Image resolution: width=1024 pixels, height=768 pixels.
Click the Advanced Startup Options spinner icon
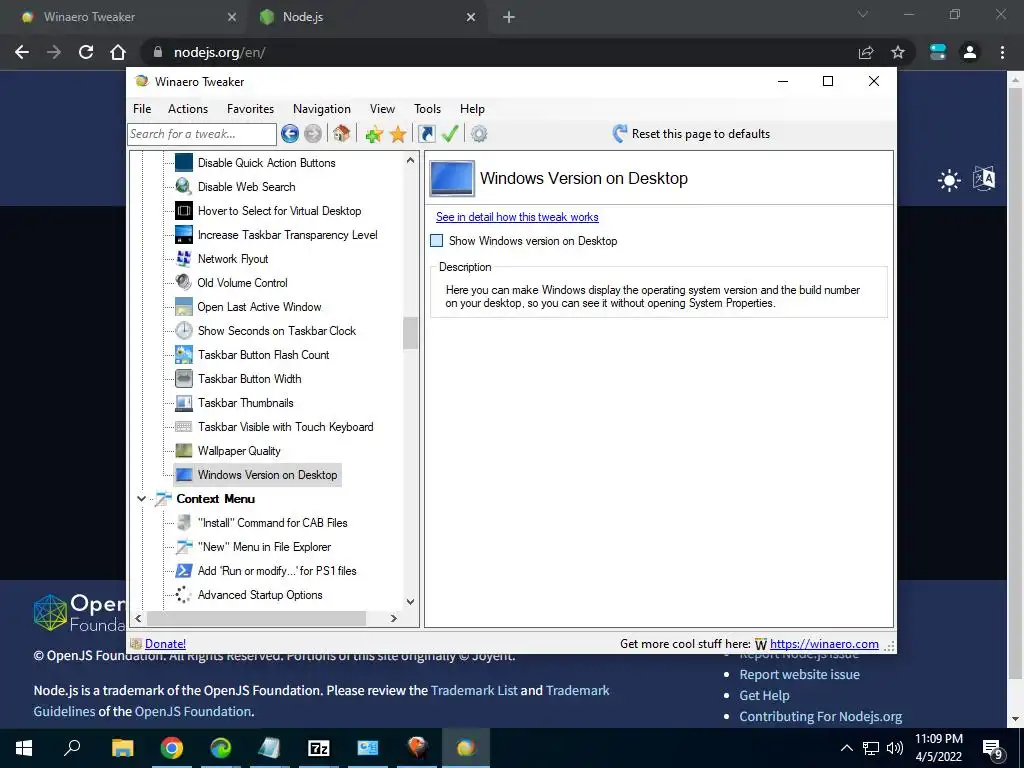pyautogui.click(x=184, y=595)
